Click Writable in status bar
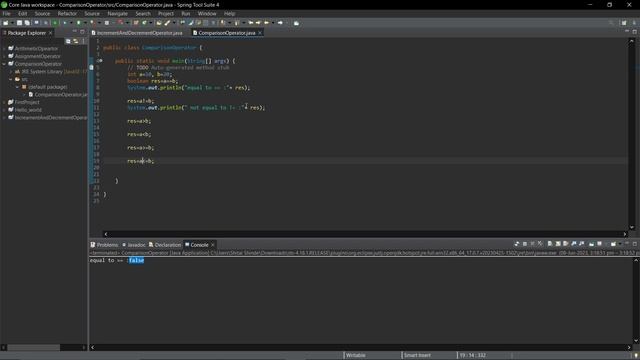640x360 pixels. tap(356, 355)
